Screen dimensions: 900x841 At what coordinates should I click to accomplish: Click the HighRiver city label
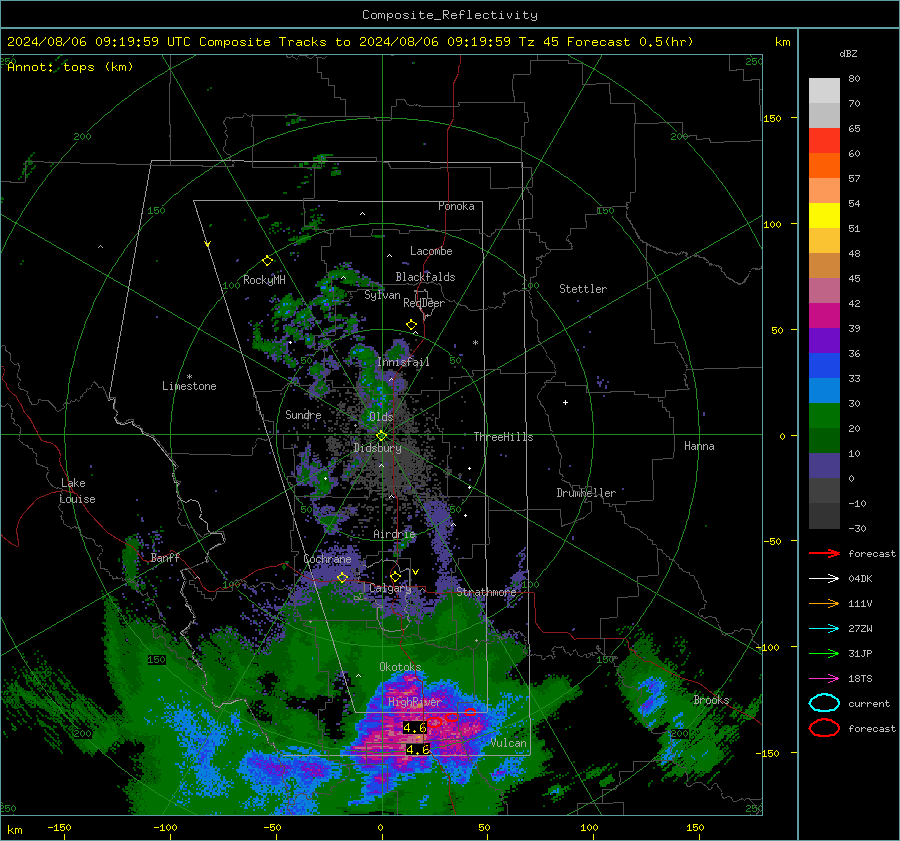[414, 702]
